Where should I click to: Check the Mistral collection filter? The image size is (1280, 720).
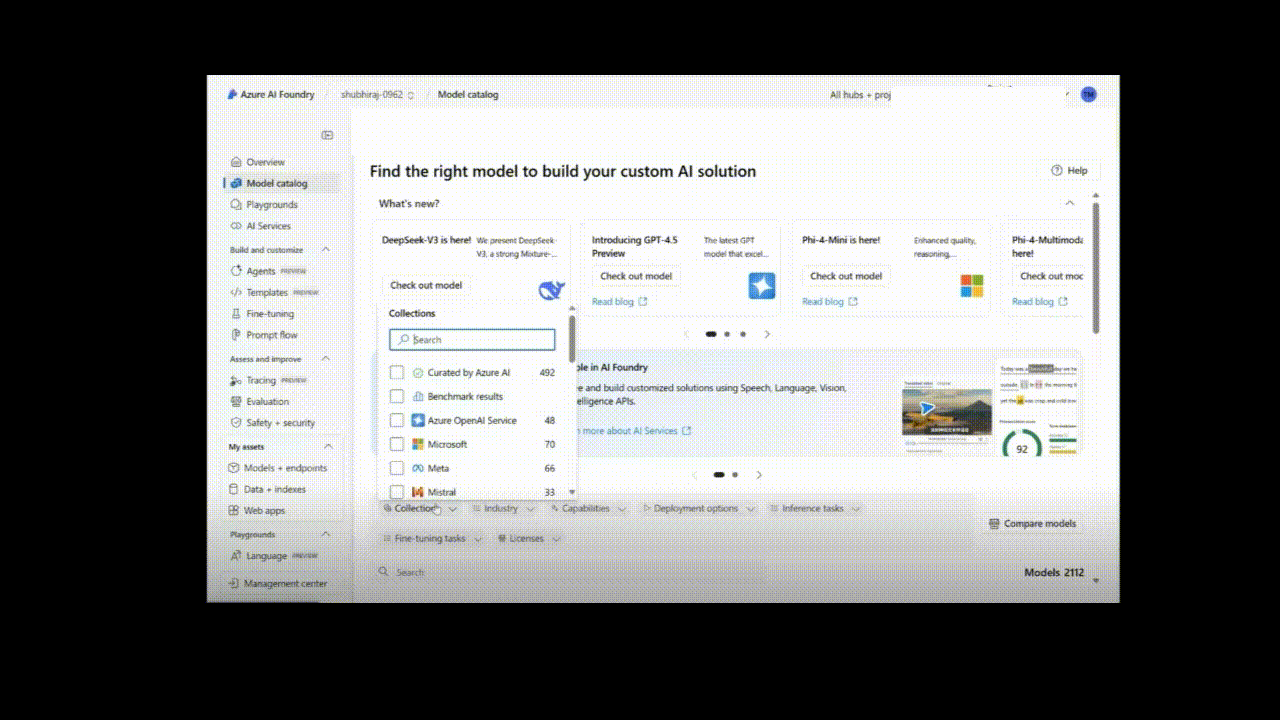(x=396, y=491)
